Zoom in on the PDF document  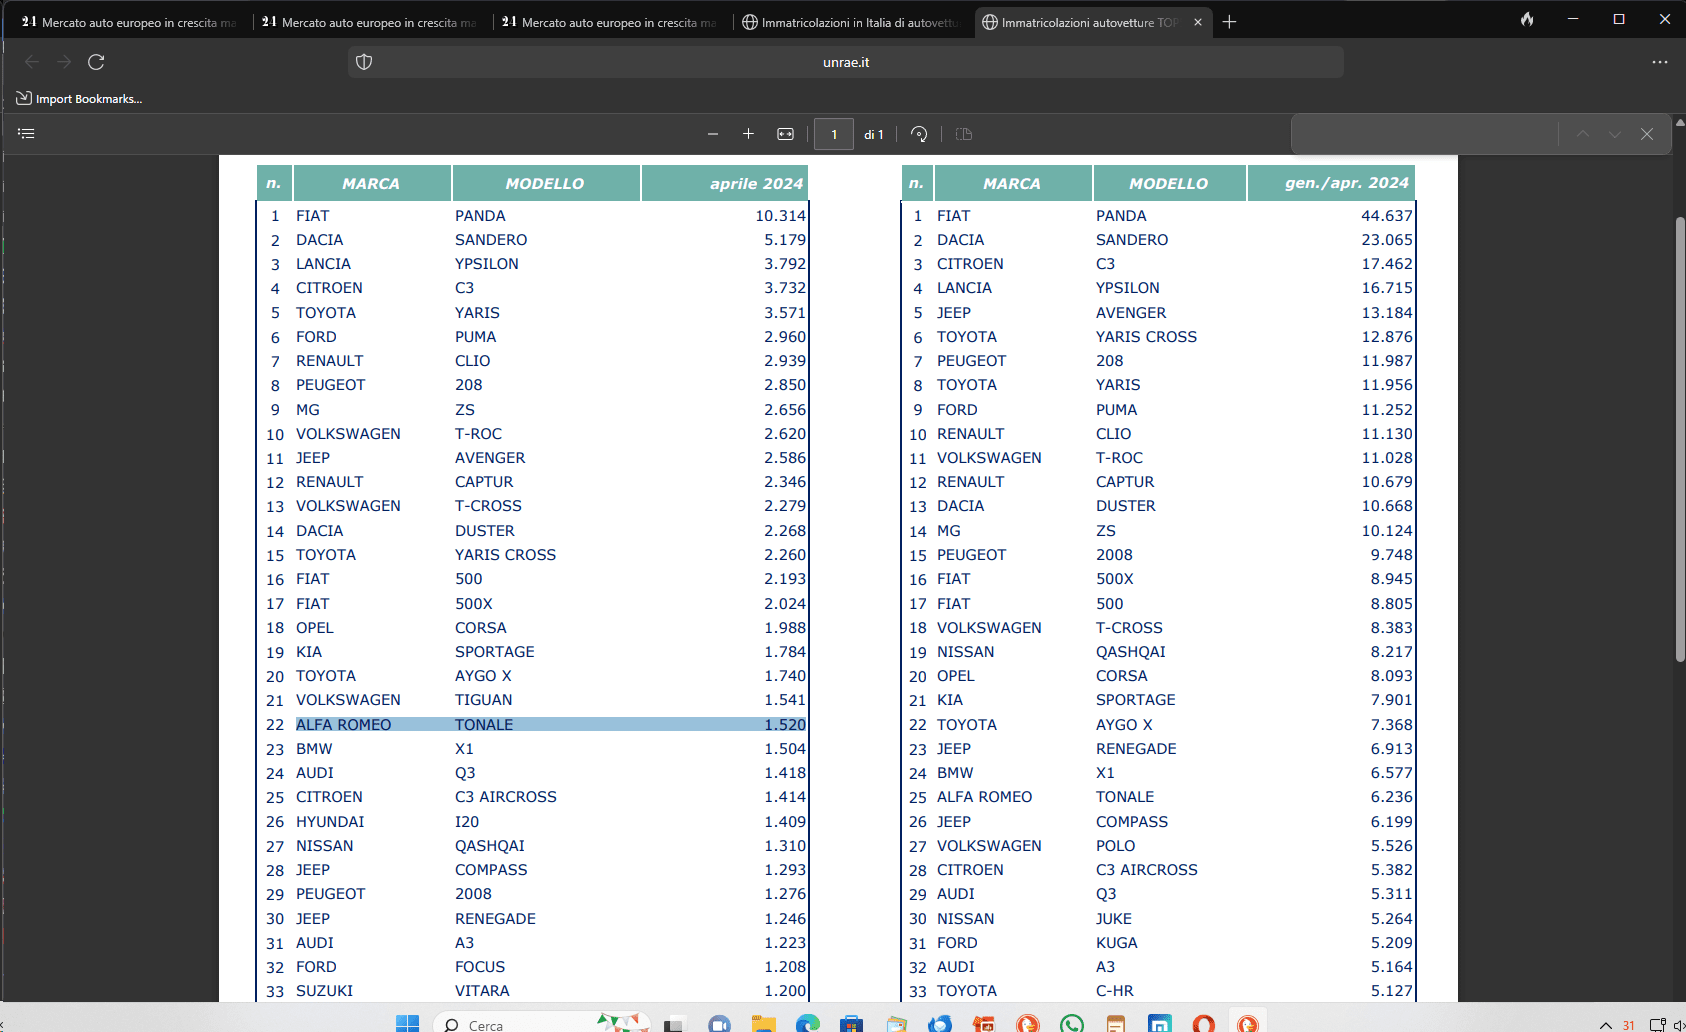pyautogui.click(x=748, y=134)
